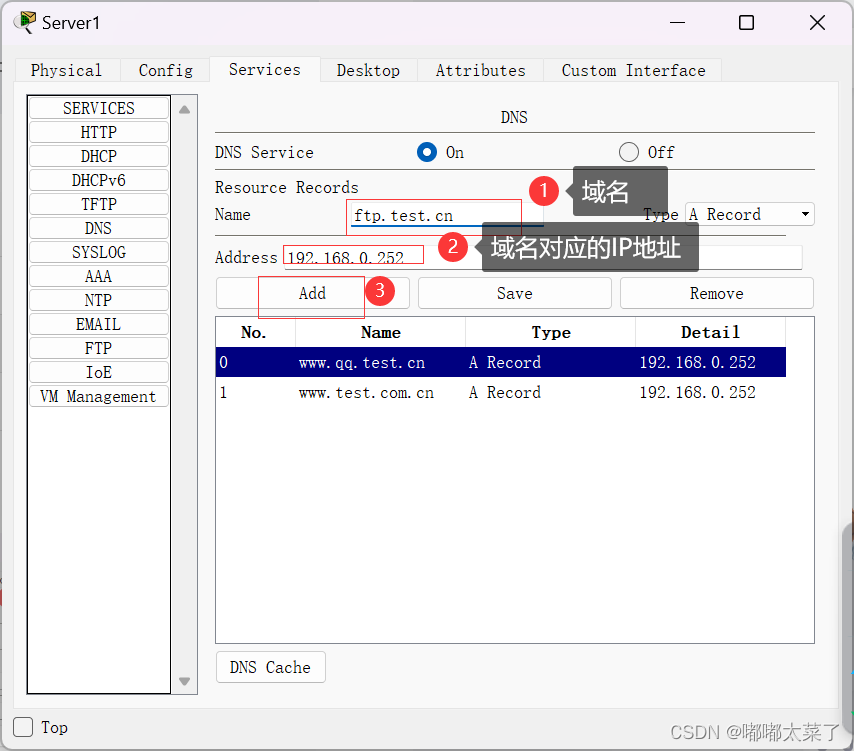This screenshot has height=751, width=854.
Task: Open the AAA service page
Action: click(x=99, y=276)
